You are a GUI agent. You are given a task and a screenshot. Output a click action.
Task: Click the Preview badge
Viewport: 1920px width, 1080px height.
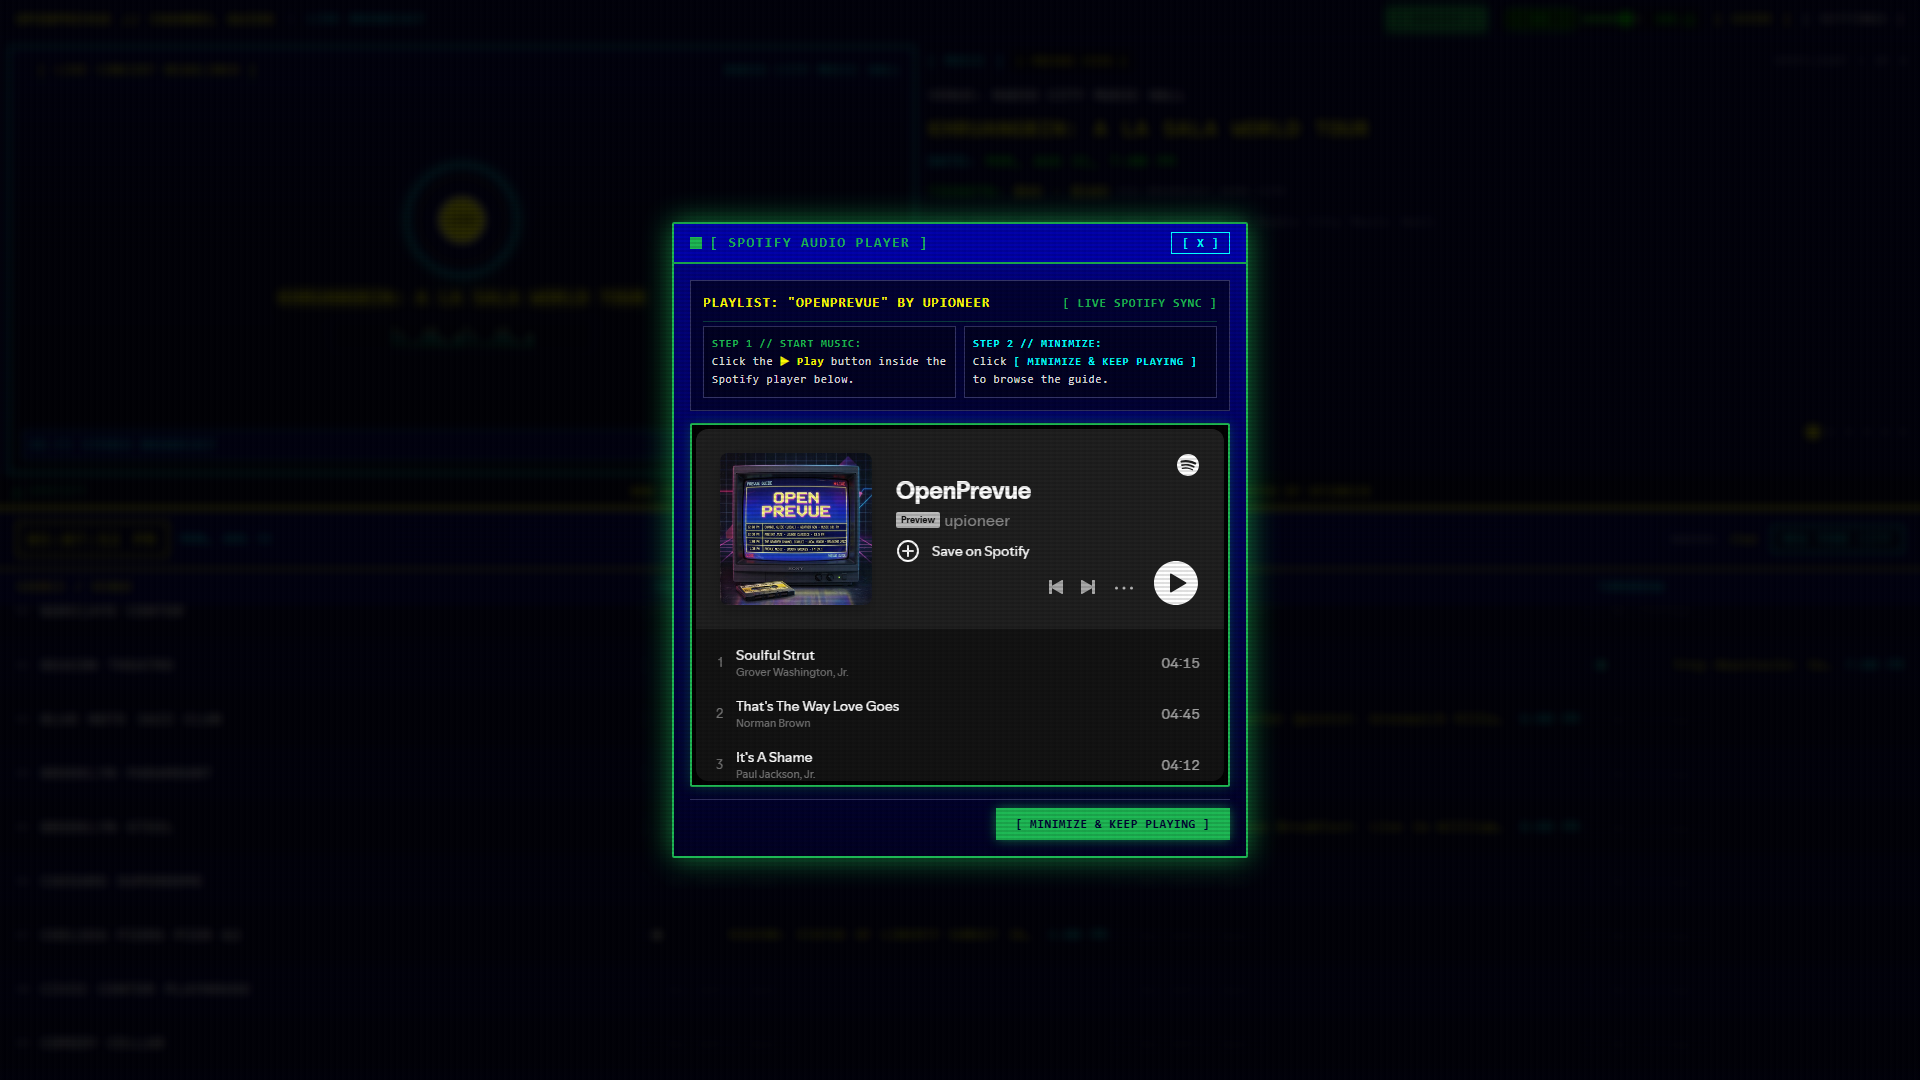point(918,520)
